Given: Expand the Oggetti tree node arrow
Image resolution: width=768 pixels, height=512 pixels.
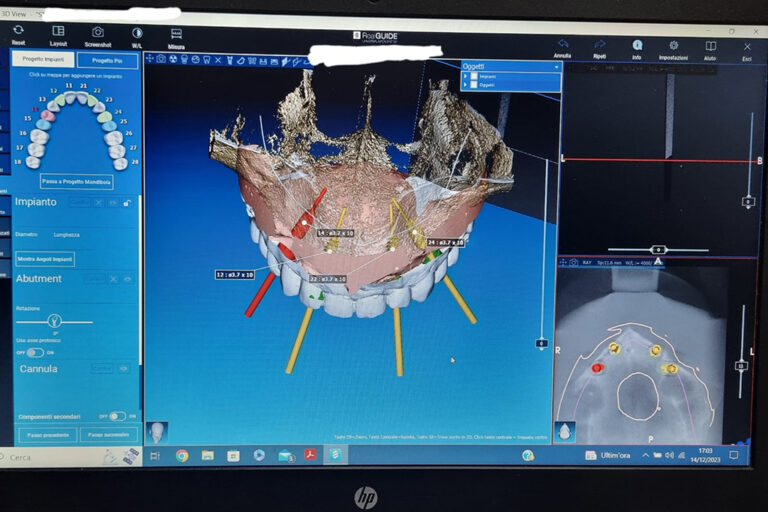Looking at the screenshot, I should click(x=465, y=85).
